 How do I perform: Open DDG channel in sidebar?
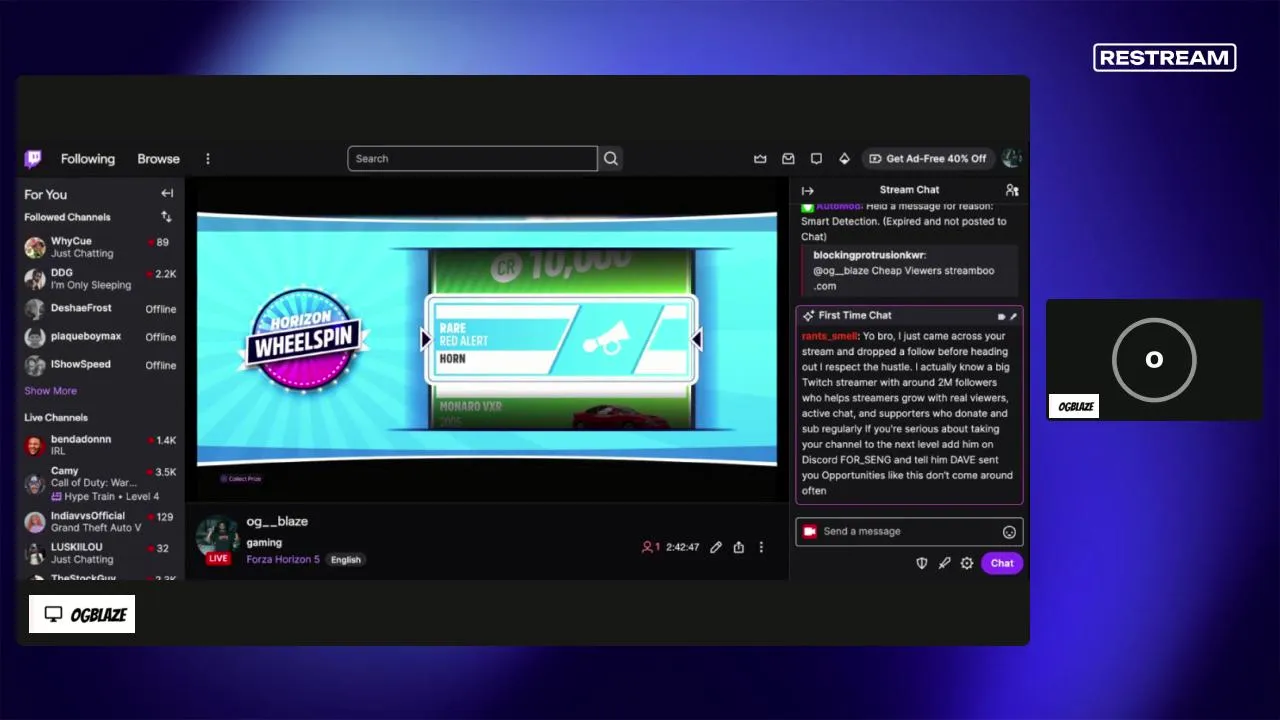tap(100, 279)
